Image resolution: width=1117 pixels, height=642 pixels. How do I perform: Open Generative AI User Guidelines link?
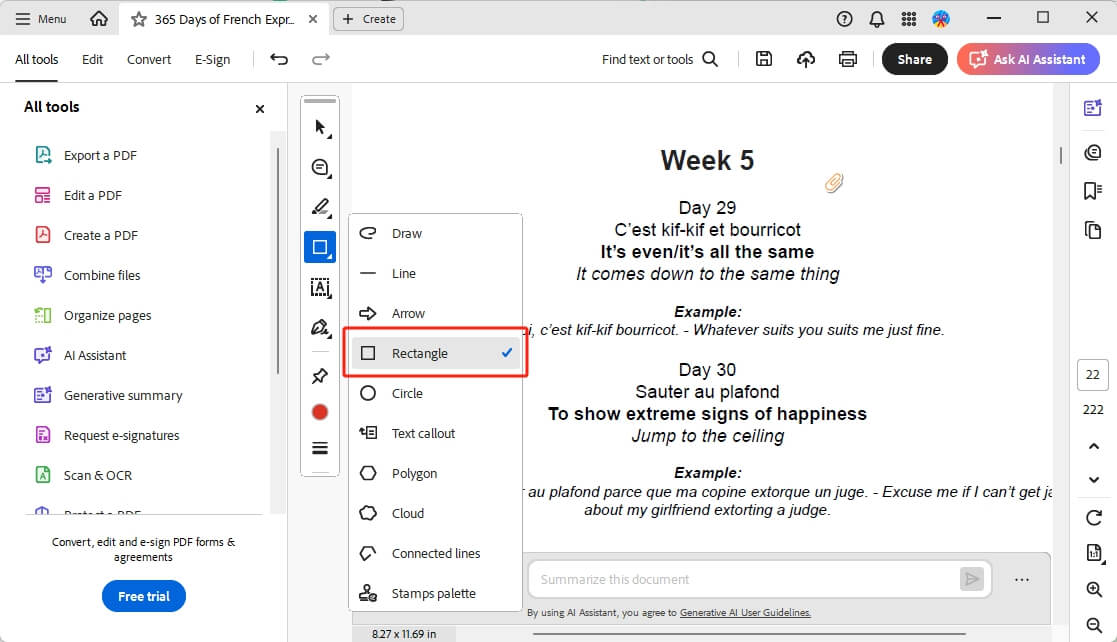coord(745,612)
